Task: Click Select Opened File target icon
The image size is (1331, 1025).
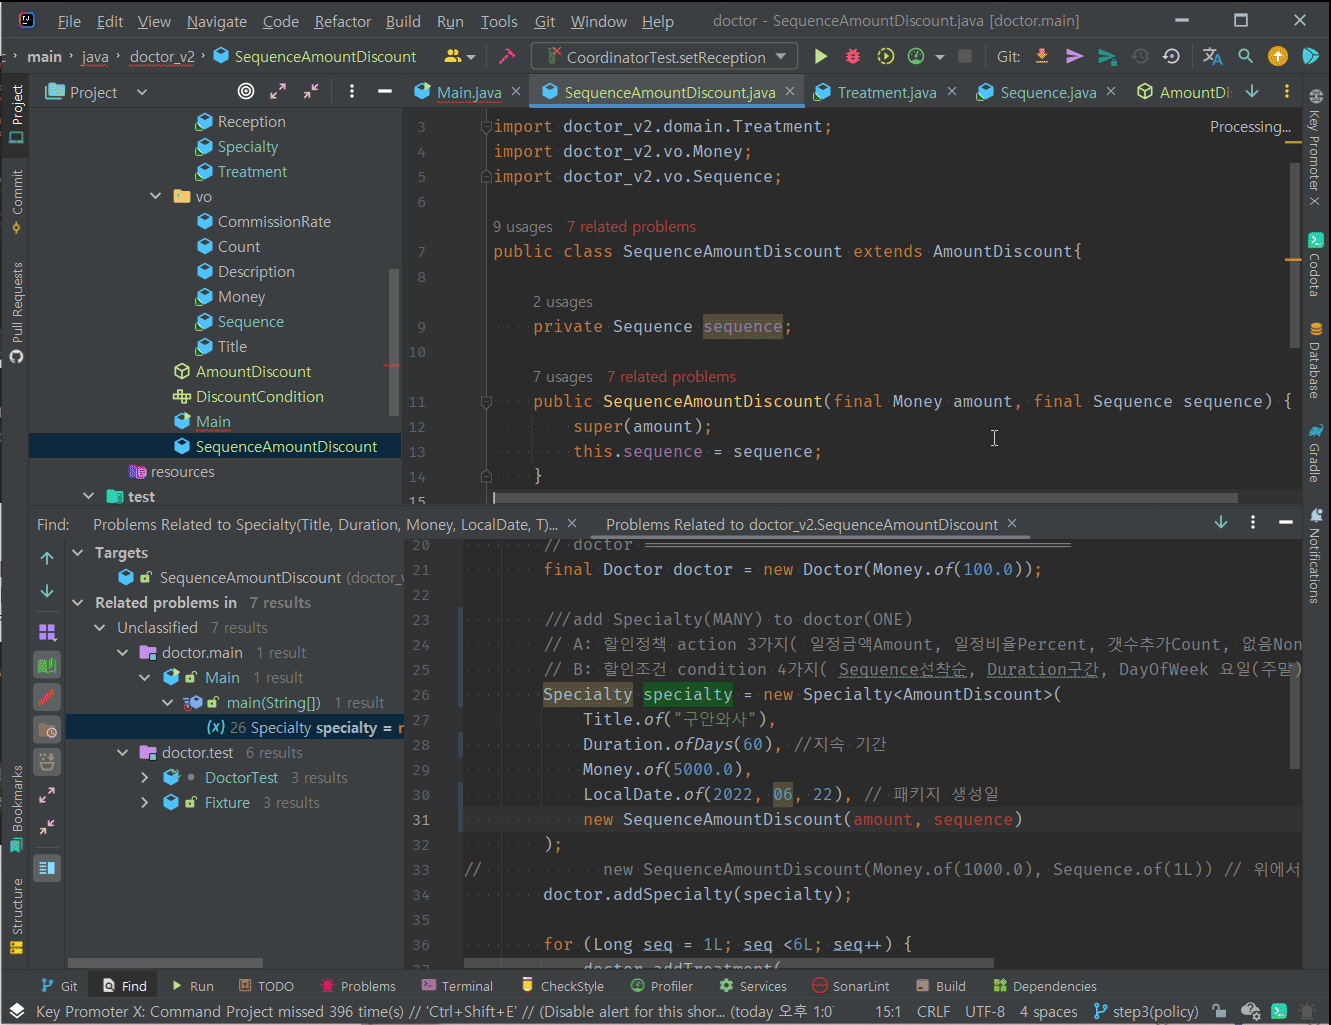Action: pos(246,92)
